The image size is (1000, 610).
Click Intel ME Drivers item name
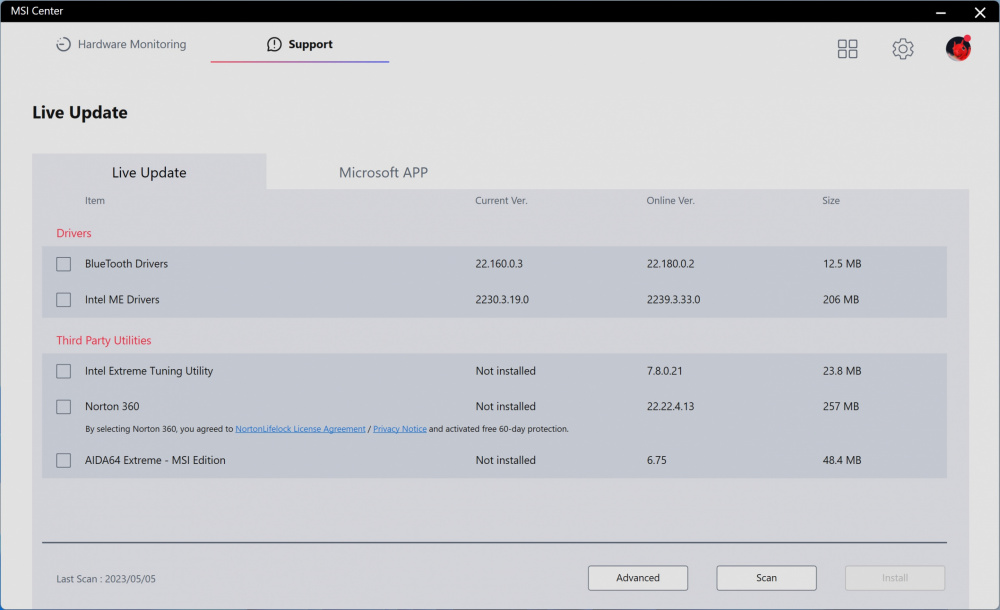coord(122,300)
